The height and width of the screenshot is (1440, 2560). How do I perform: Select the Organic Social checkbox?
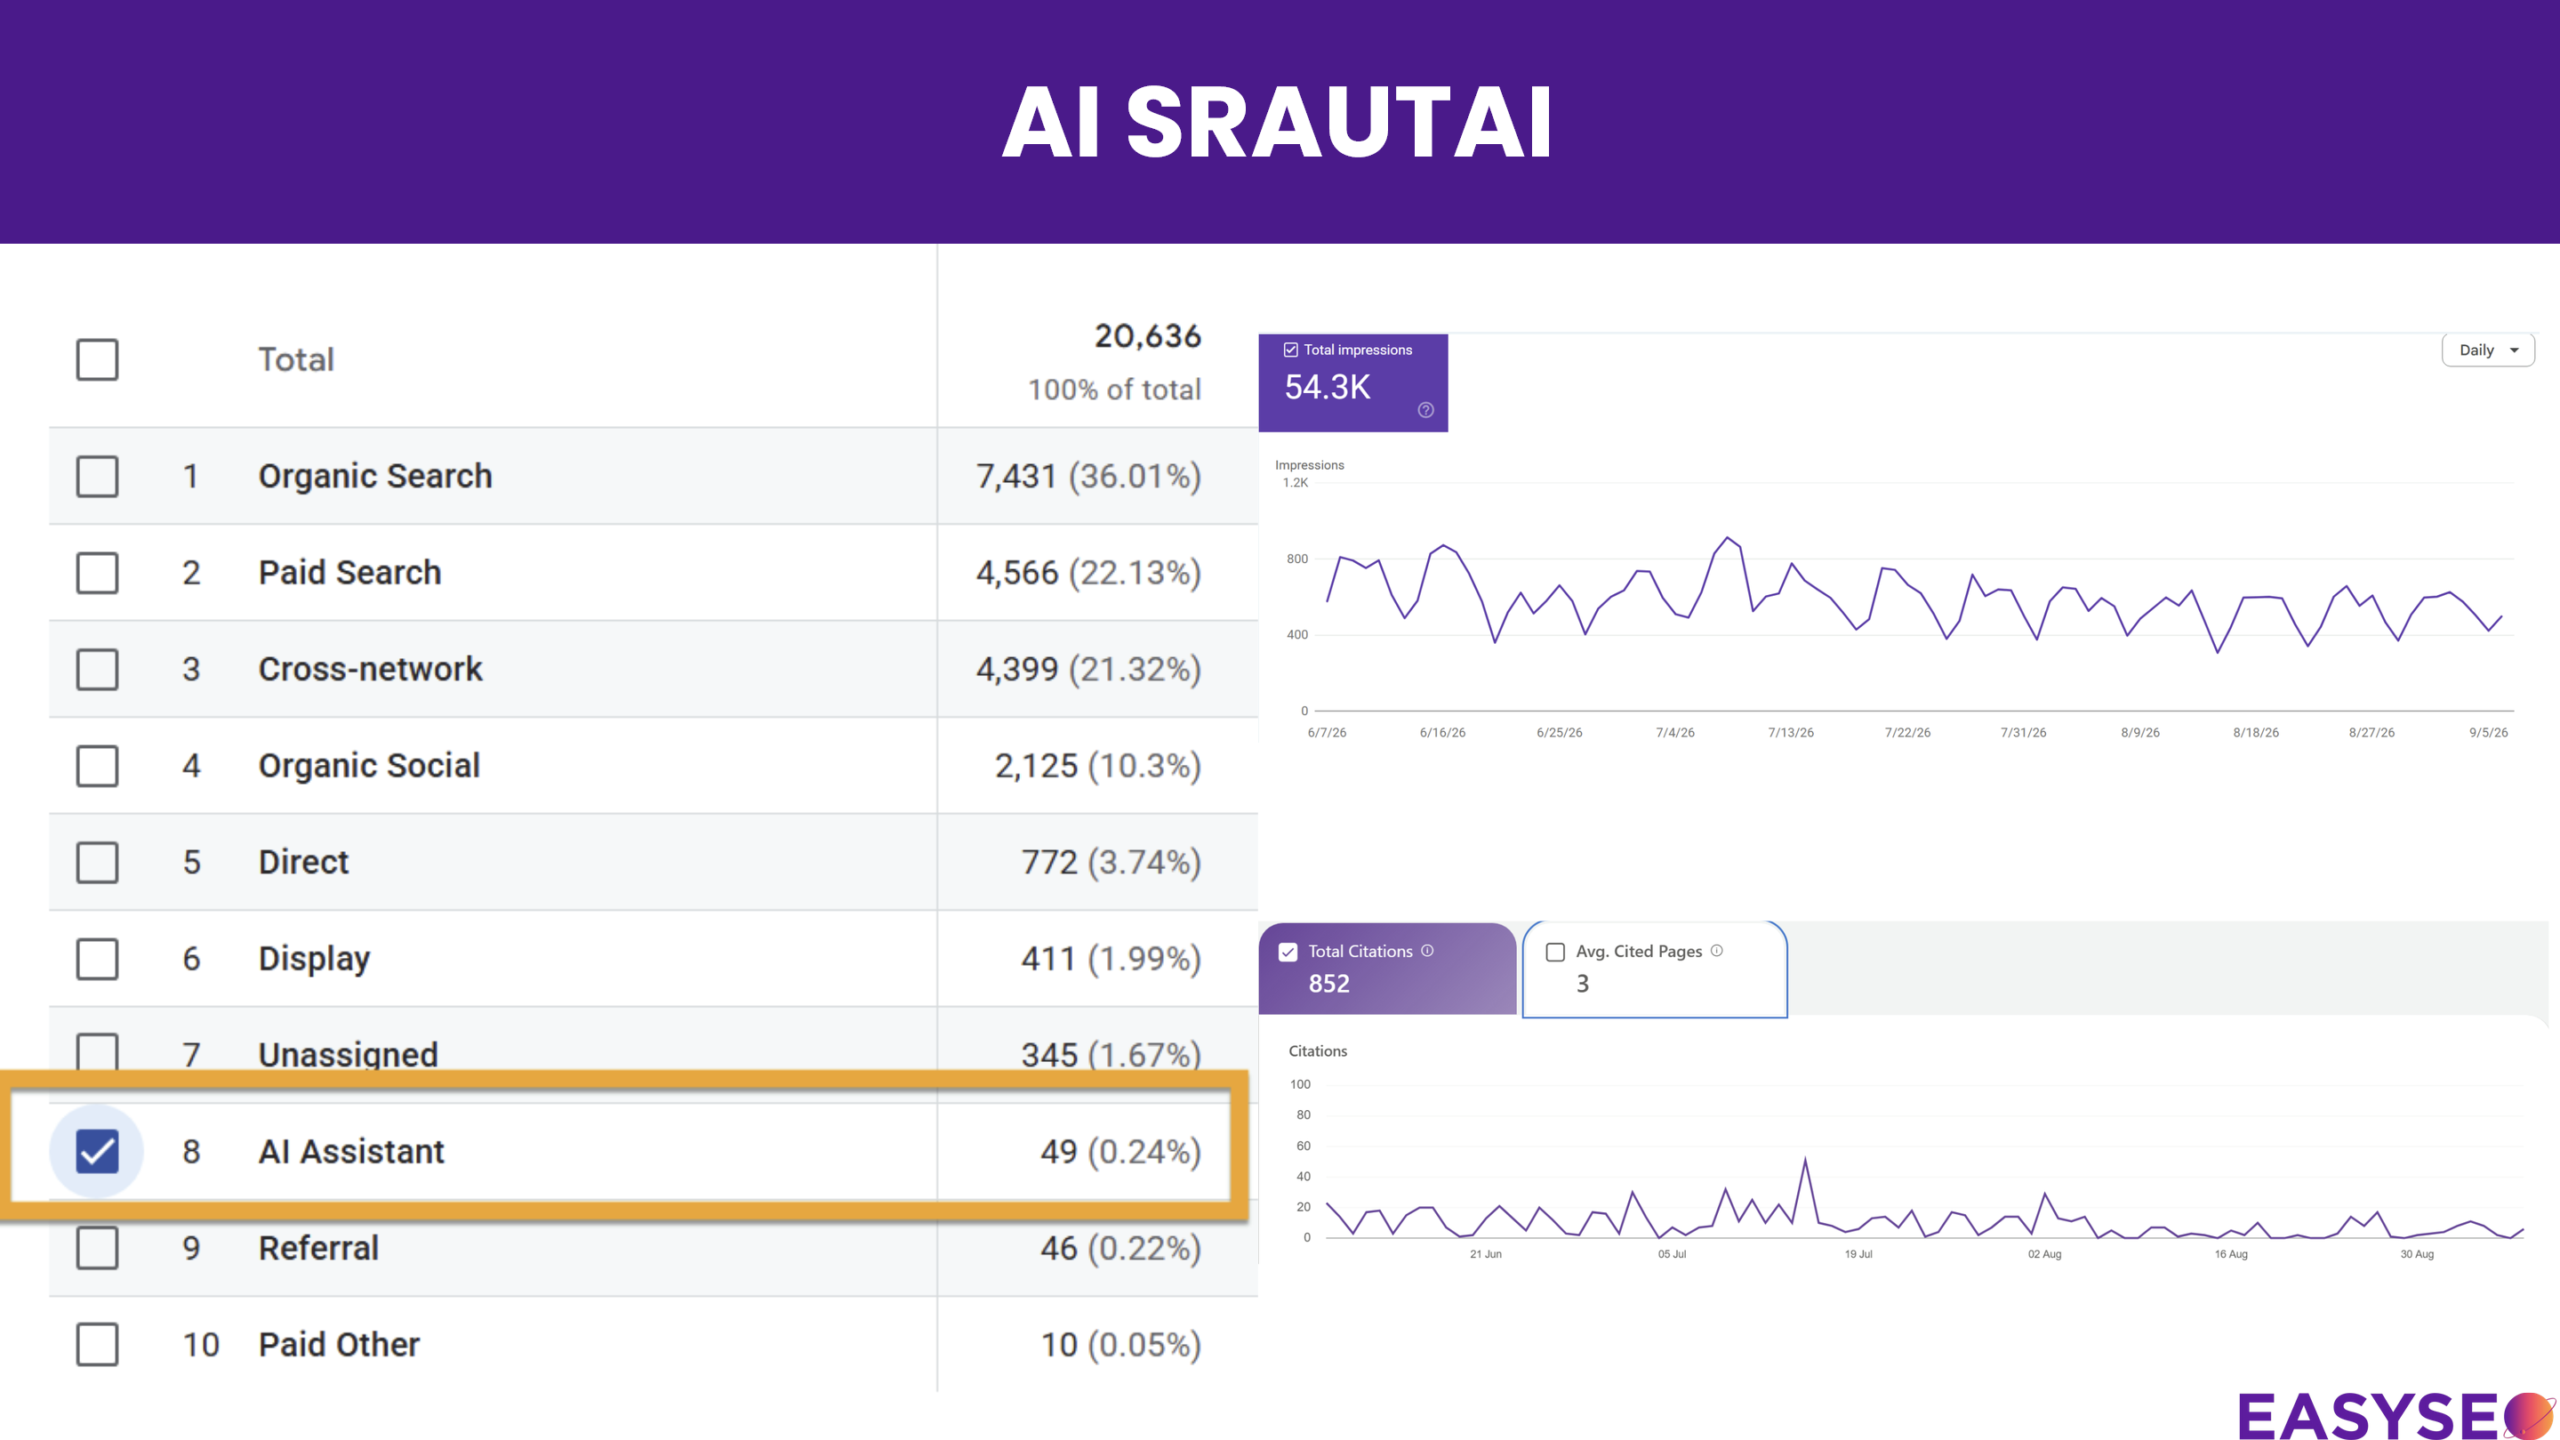pos(97,766)
